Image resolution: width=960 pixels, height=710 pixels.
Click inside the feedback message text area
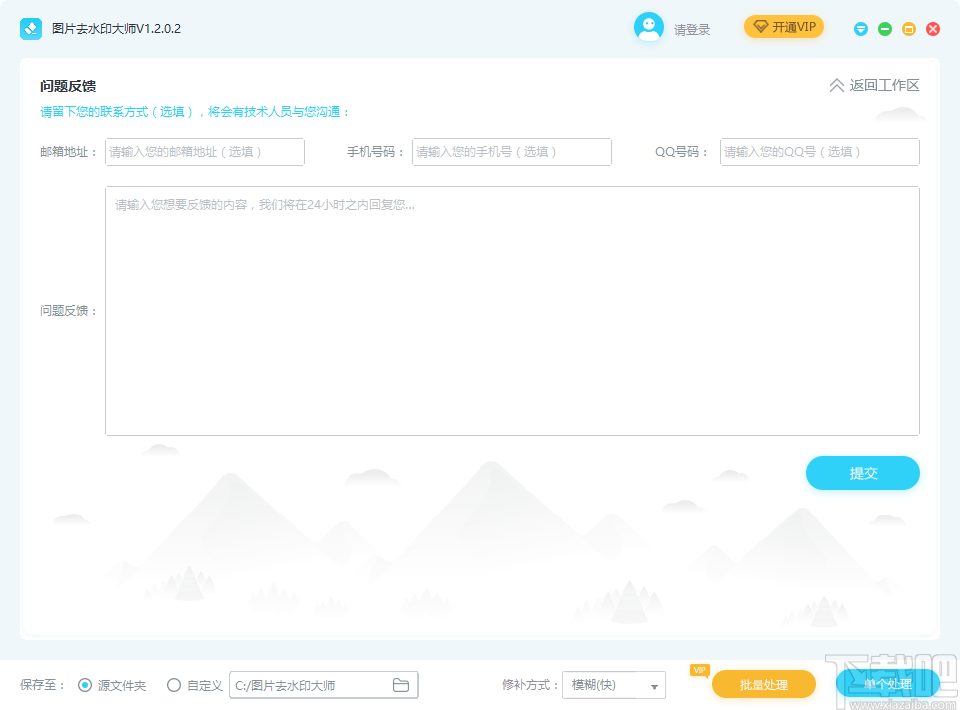click(x=512, y=310)
